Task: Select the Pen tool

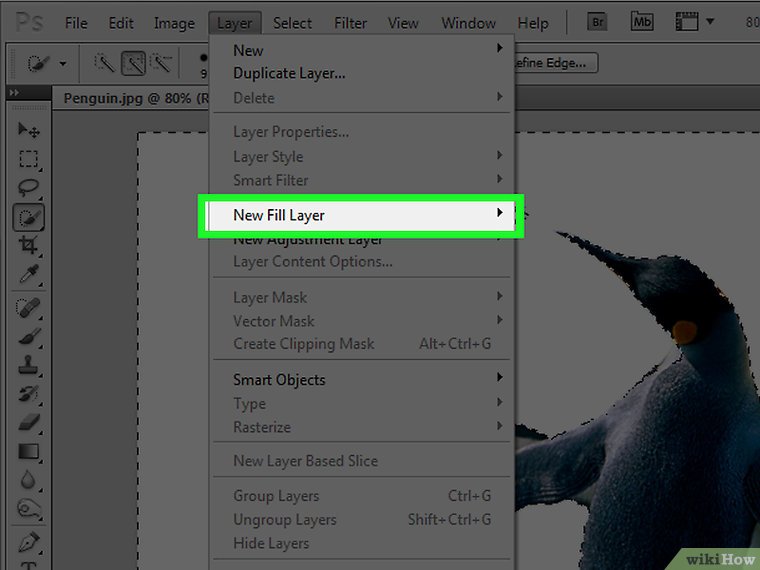Action: [29, 542]
